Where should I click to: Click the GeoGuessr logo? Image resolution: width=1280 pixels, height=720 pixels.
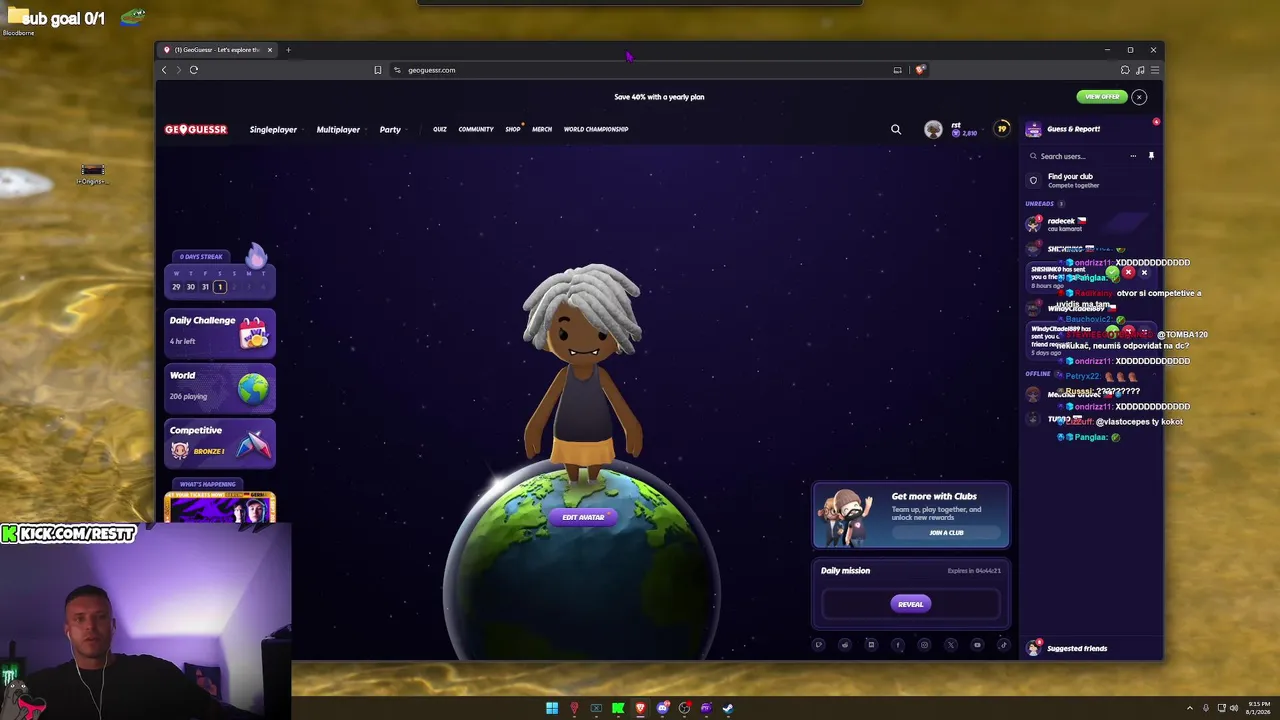[x=196, y=129]
